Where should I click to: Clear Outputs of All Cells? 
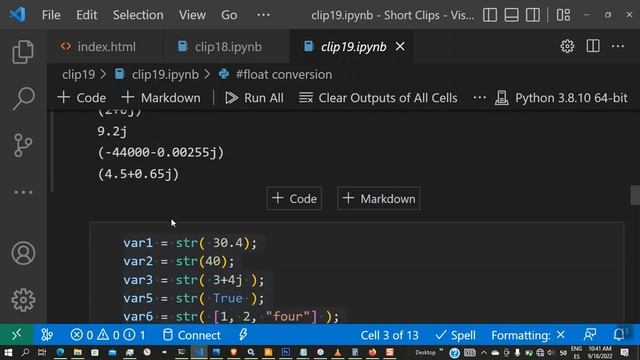[378, 98]
